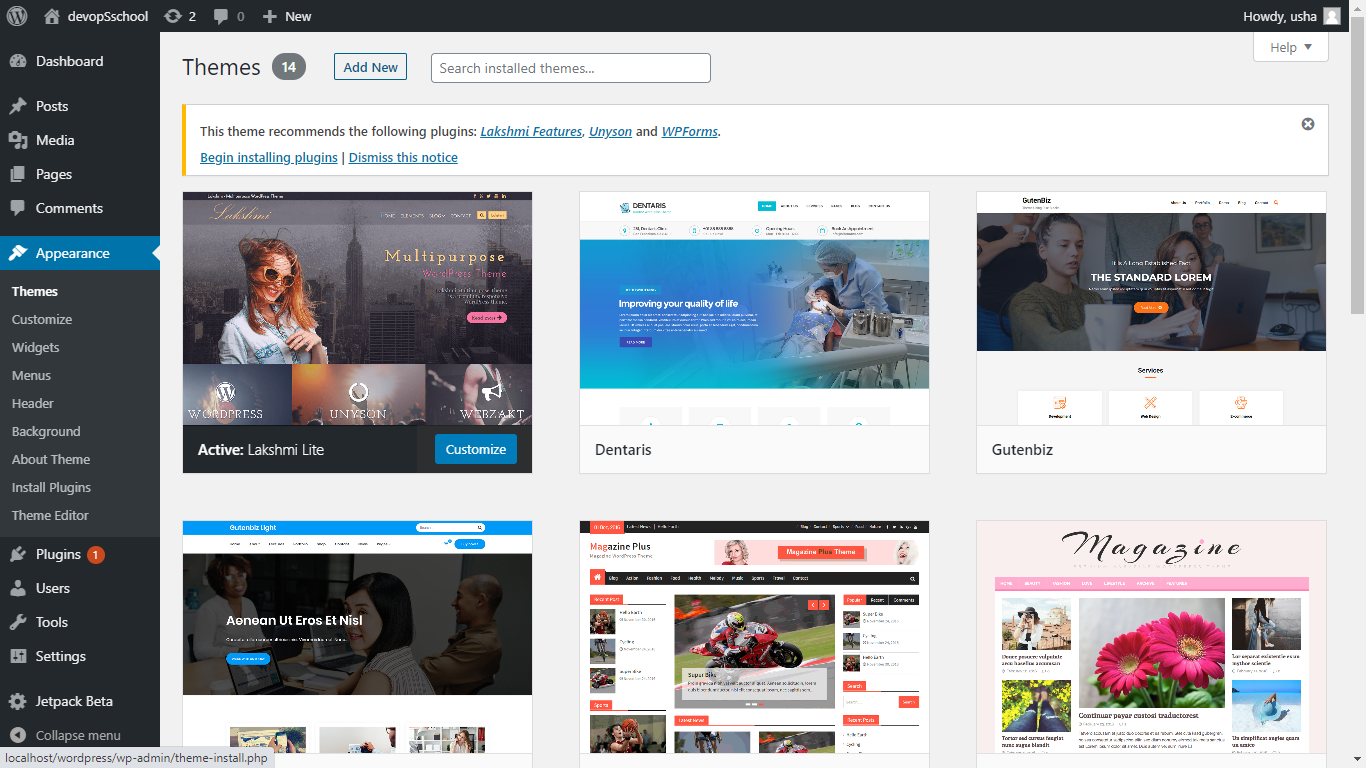Click the New content dropdown in admin bar
Viewport: 1366px width, 768px height.
pos(287,16)
